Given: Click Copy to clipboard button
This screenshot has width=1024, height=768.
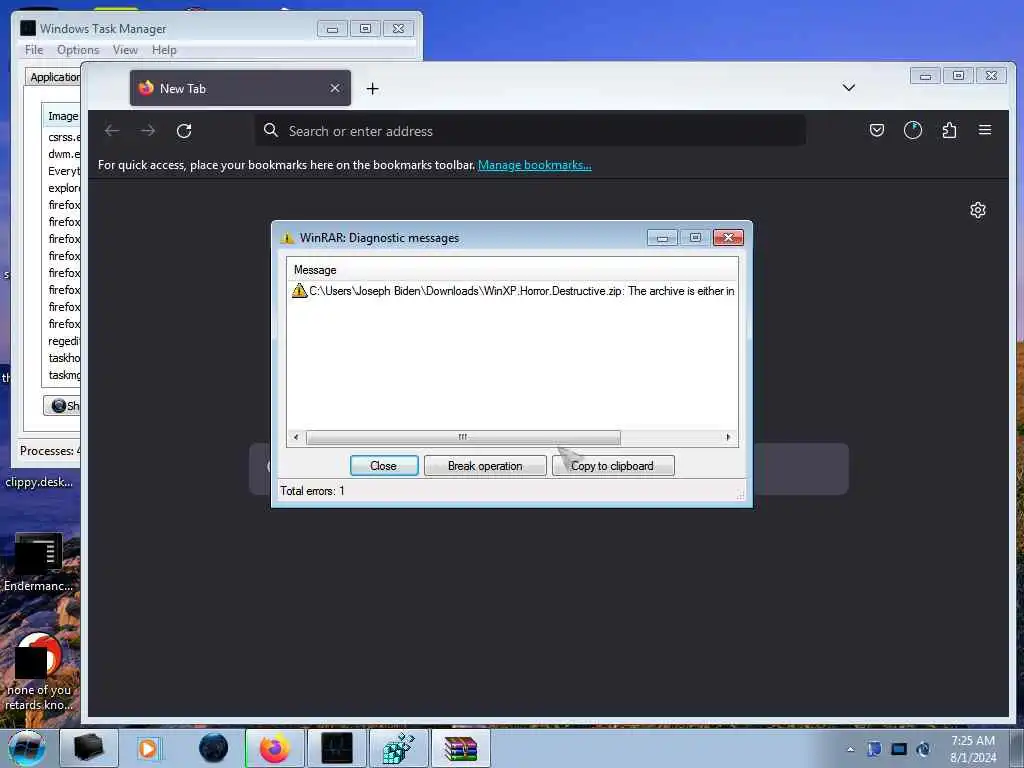Looking at the screenshot, I should click(613, 466).
